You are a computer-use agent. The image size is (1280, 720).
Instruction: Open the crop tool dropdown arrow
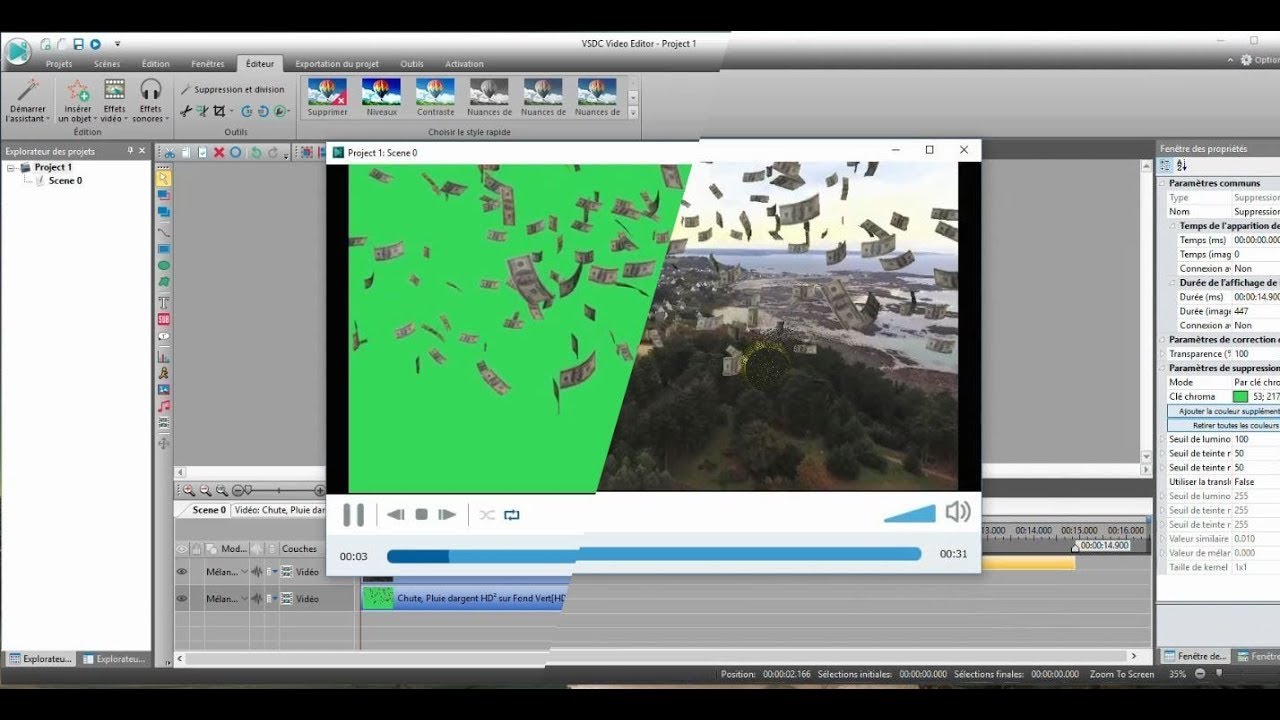(x=231, y=112)
